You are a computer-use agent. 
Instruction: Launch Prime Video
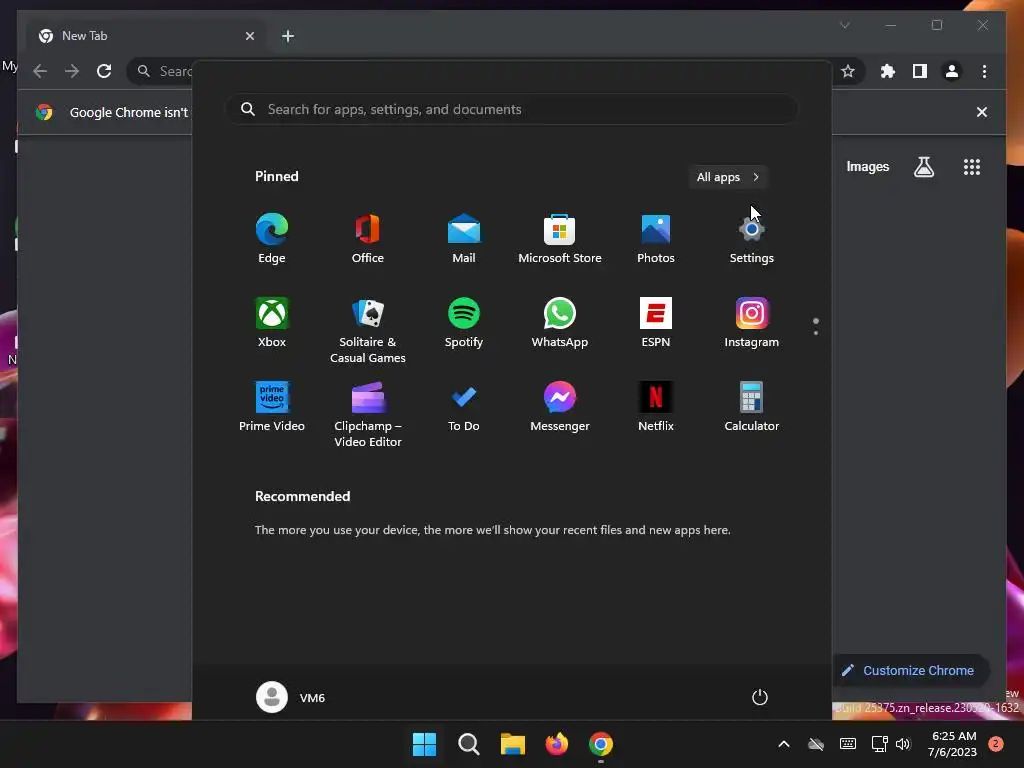[272, 407]
